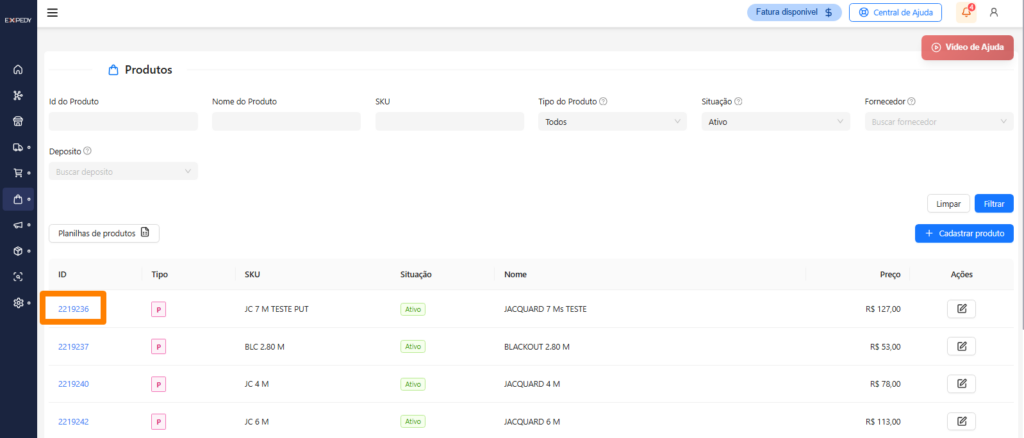Open product ID 2219242 link
This screenshot has height=438, width=1024.
pos(73,422)
